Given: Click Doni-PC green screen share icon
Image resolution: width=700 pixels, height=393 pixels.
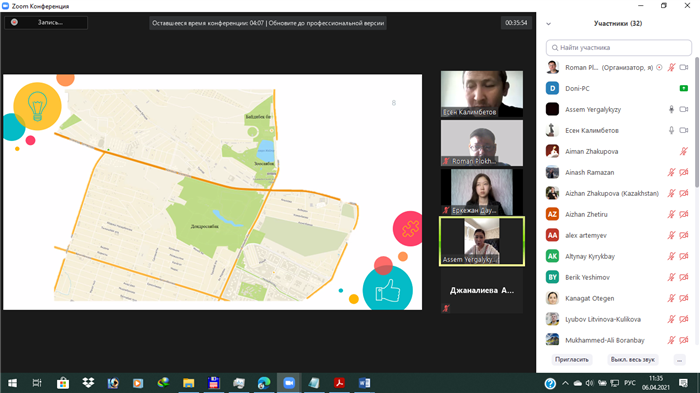Looking at the screenshot, I should click(x=683, y=88).
